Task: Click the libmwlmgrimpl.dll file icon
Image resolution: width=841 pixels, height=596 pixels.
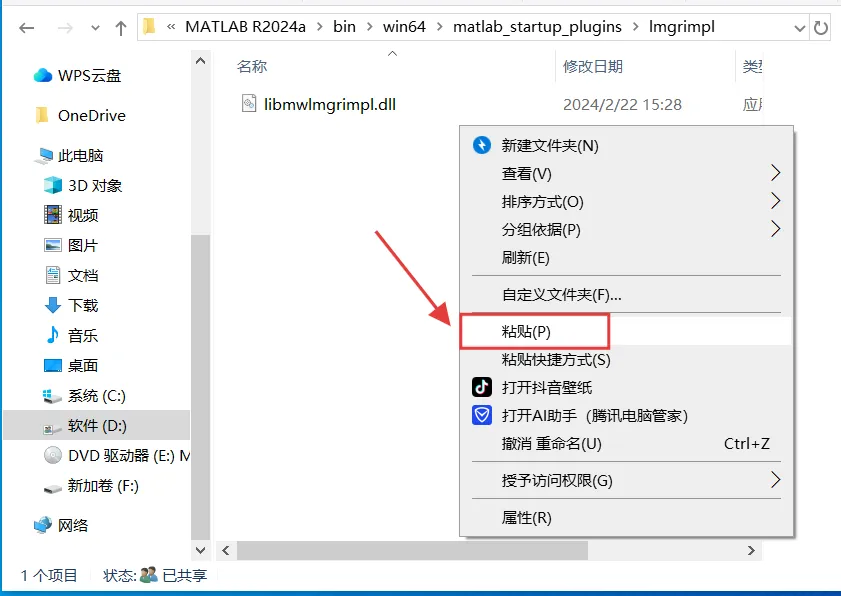Action: coord(249,103)
